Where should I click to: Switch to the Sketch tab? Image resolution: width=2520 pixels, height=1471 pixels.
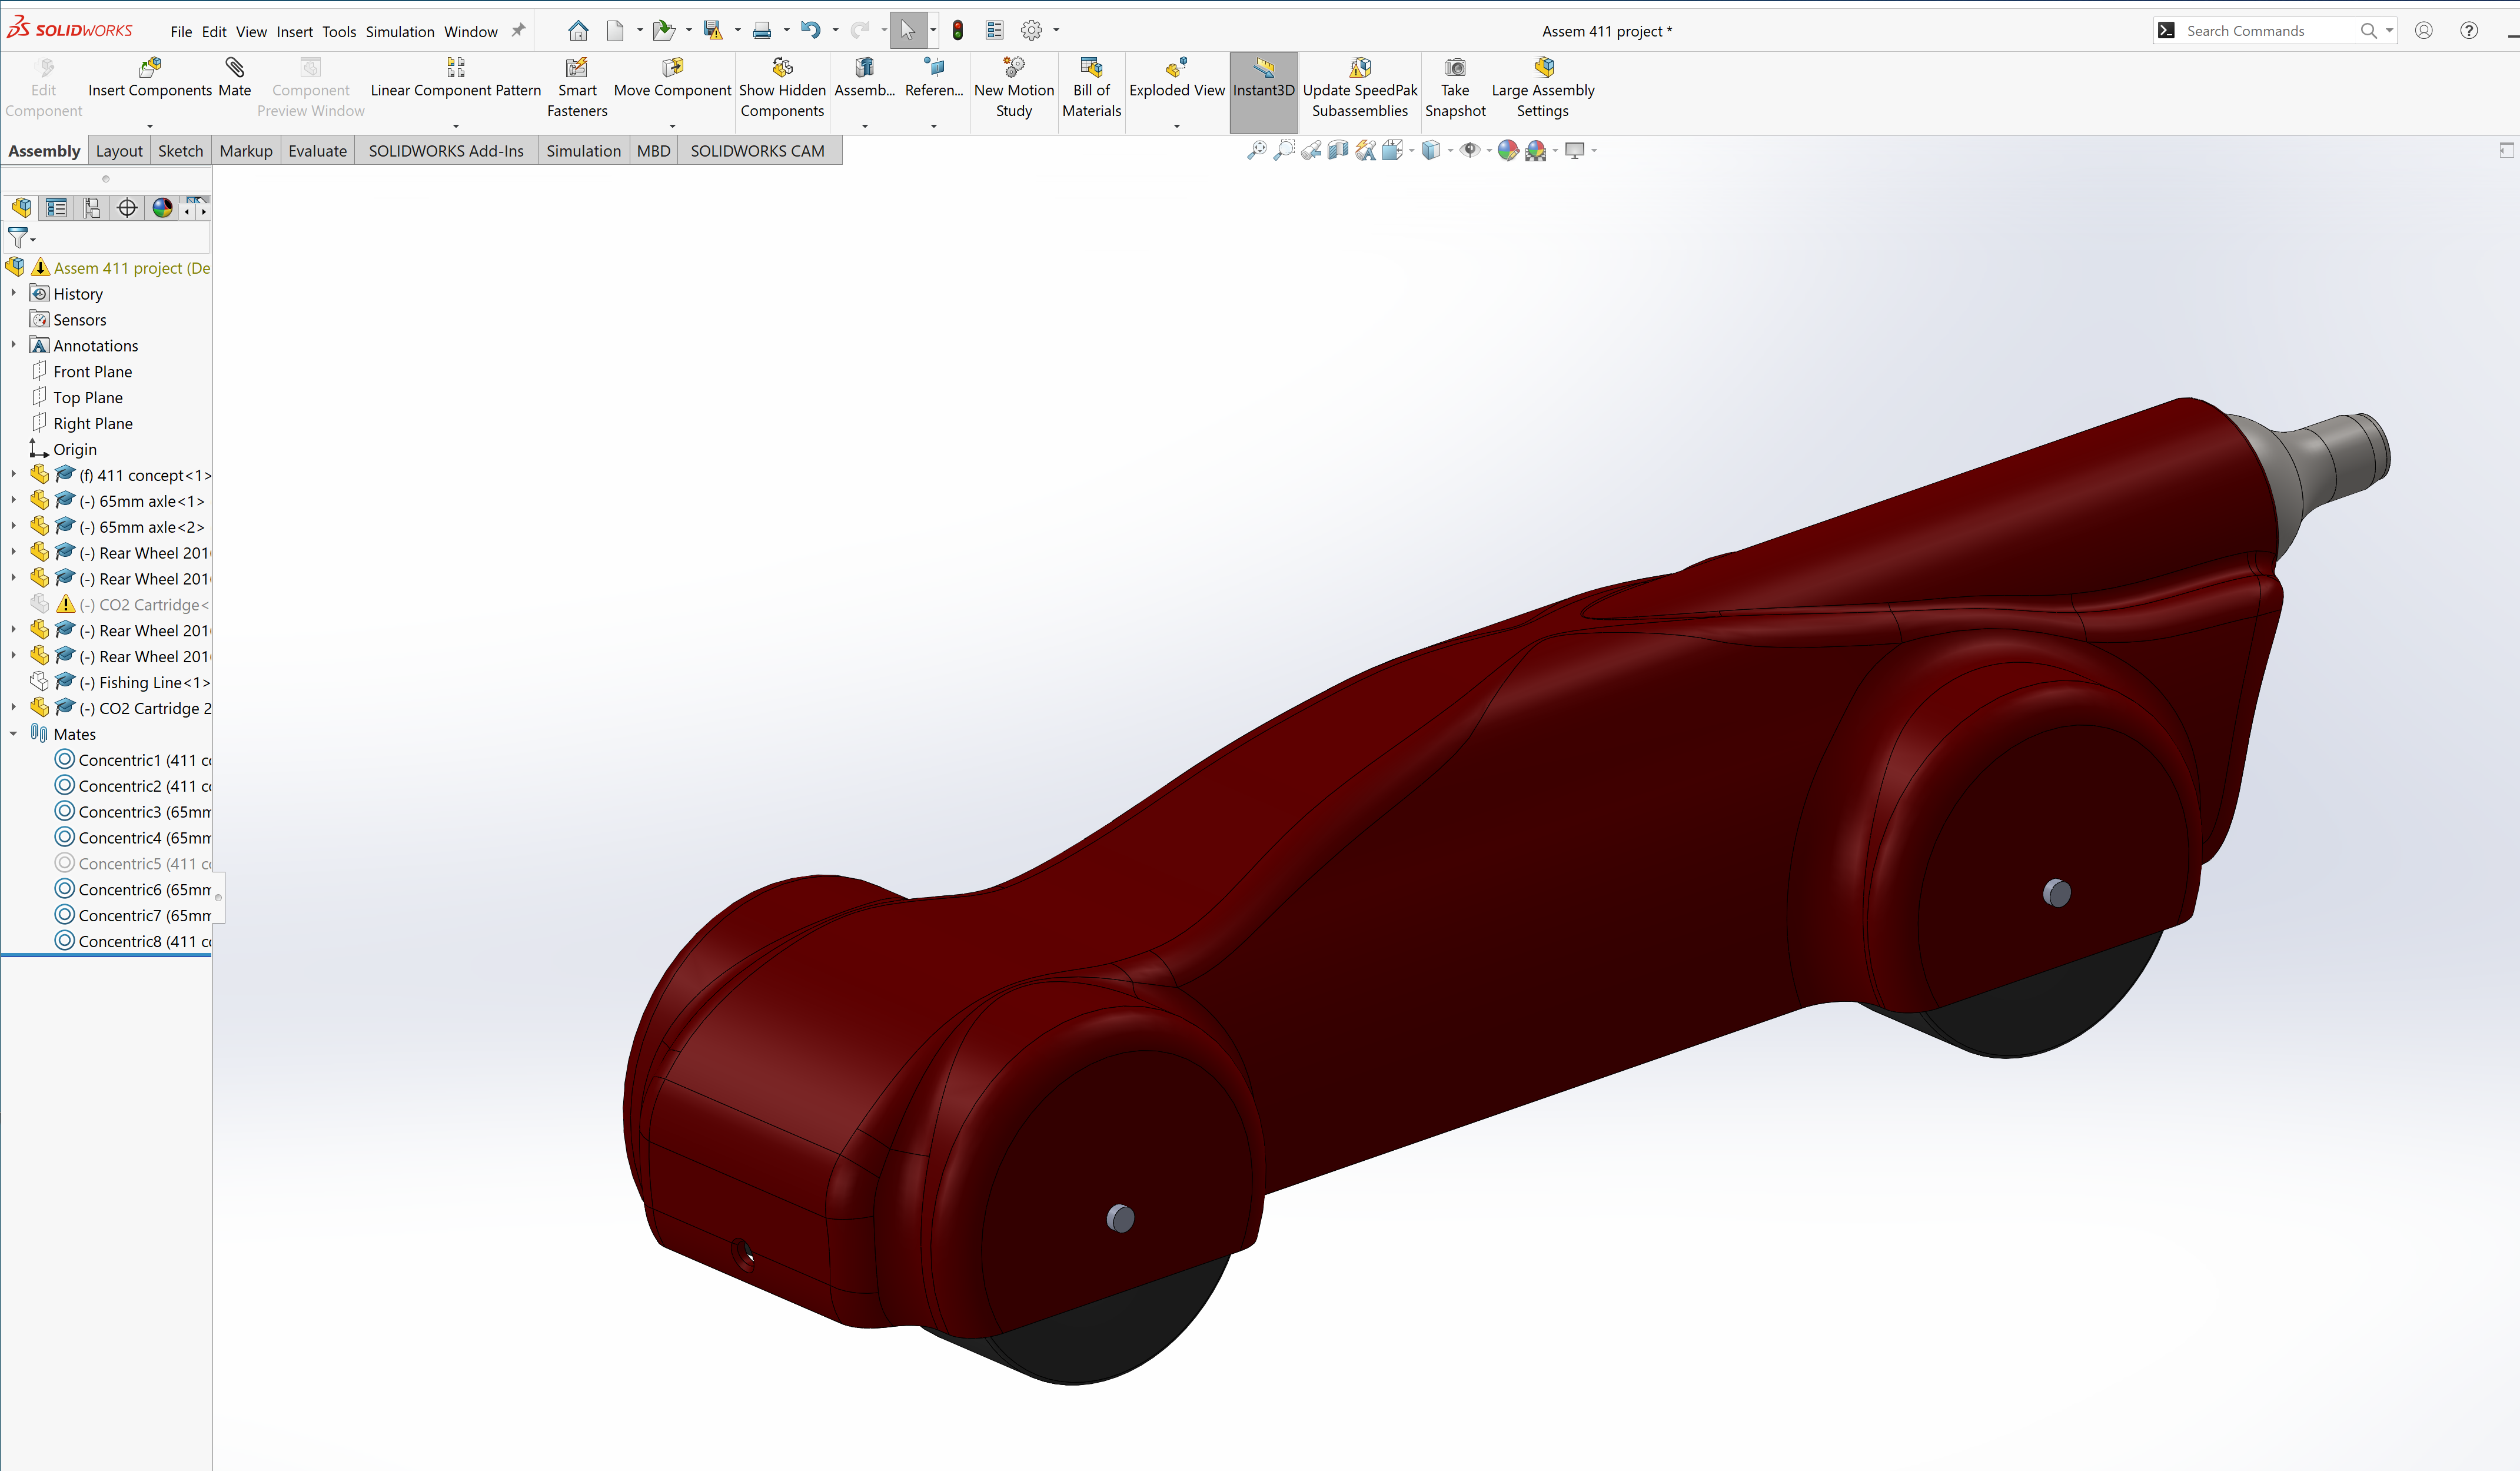pyautogui.click(x=181, y=151)
